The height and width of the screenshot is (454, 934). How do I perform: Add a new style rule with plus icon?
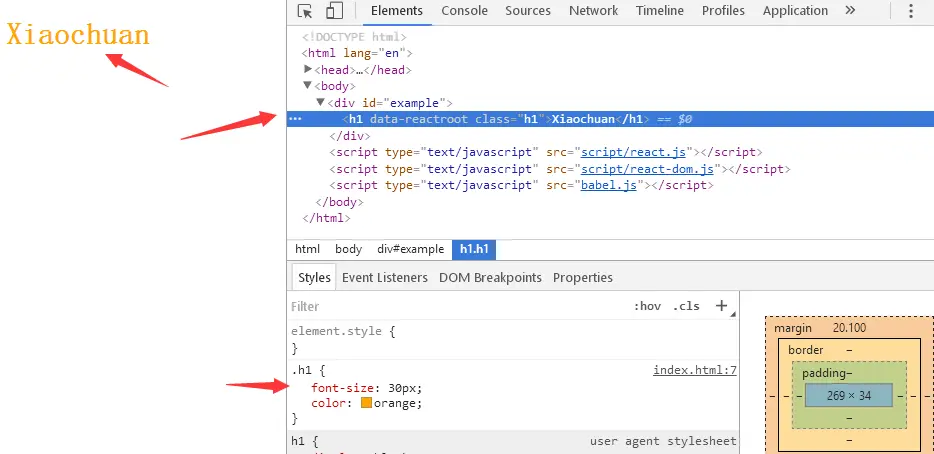pos(721,306)
